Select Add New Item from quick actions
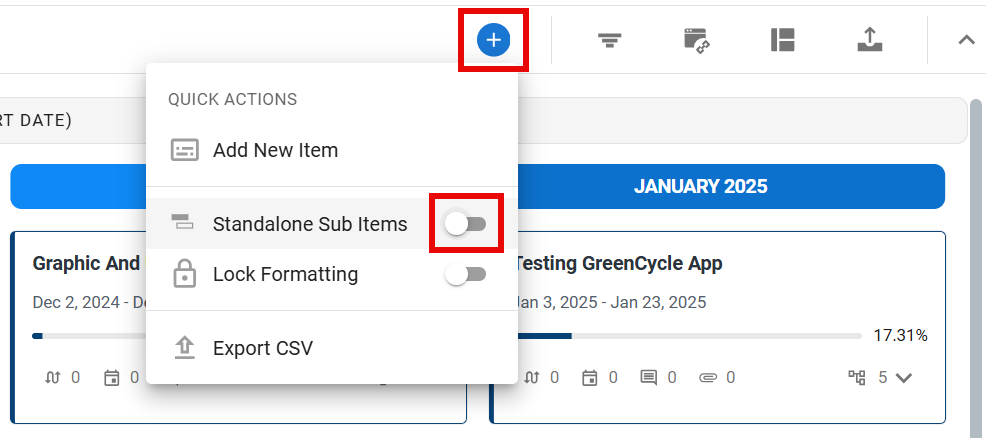The height and width of the screenshot is (438, 986). click(x=275, y=150)
